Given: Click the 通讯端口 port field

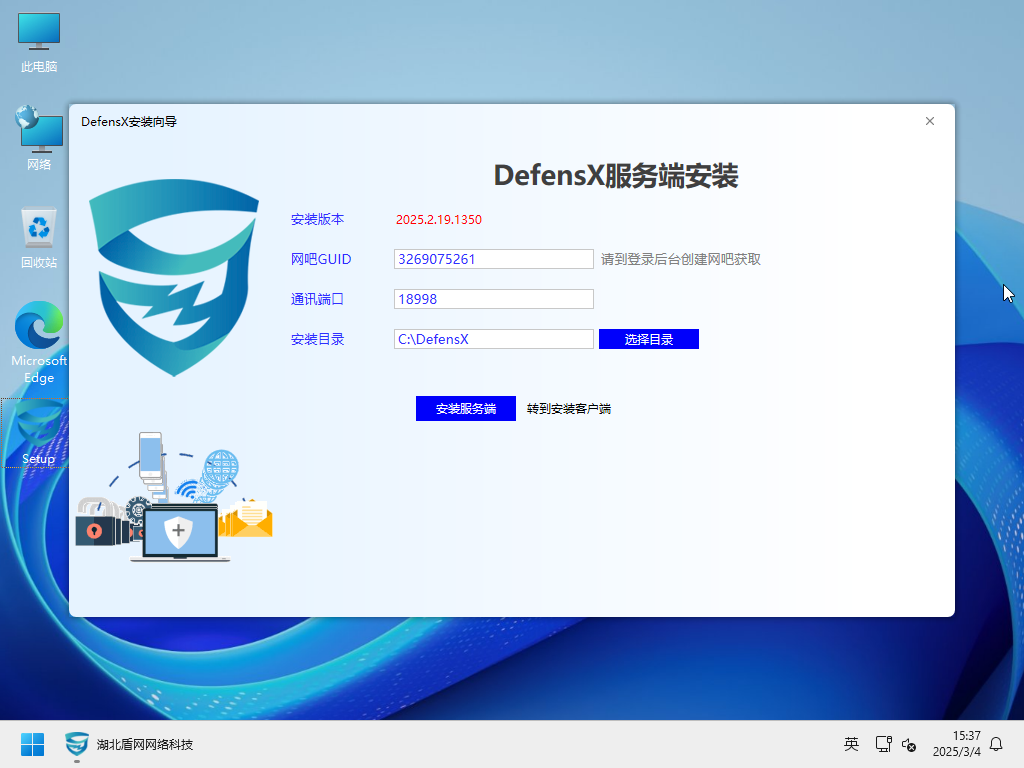Looking at the screenshot, I should (x=494, y=299).
